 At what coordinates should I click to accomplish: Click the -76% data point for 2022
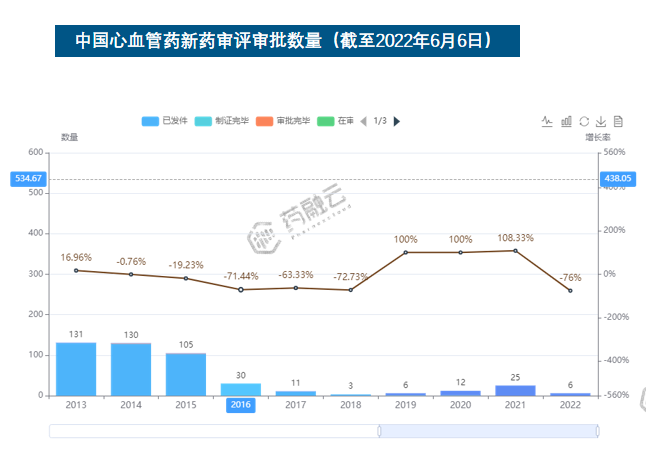point(570,291)
